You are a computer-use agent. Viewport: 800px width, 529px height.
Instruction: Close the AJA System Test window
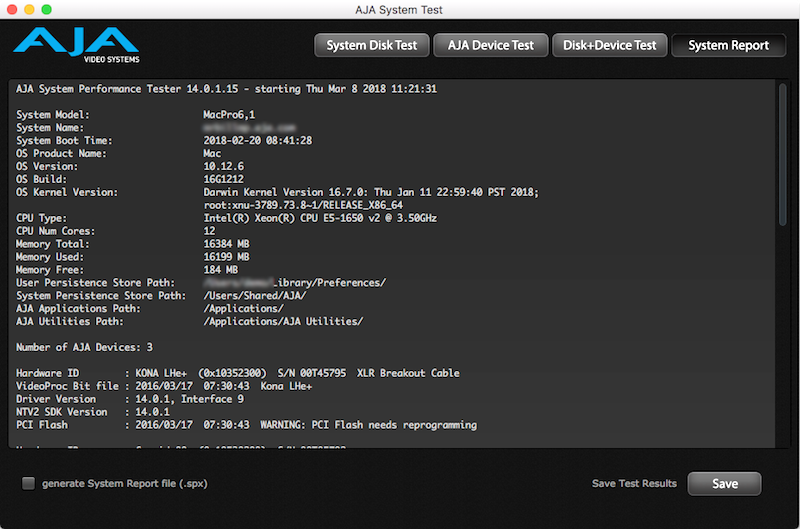(12, 10)
